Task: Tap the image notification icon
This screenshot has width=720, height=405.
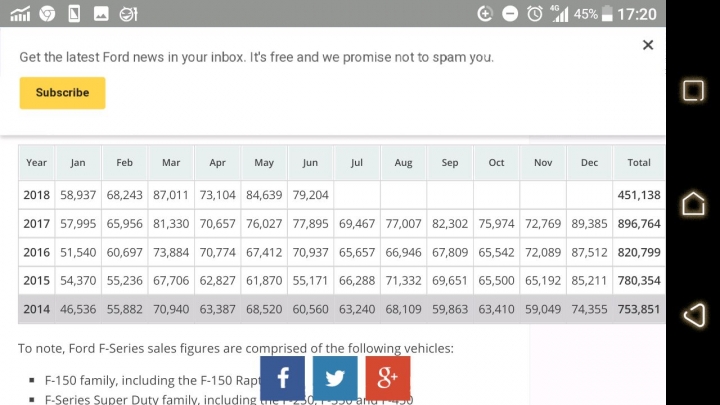Action: click(101, 14)
